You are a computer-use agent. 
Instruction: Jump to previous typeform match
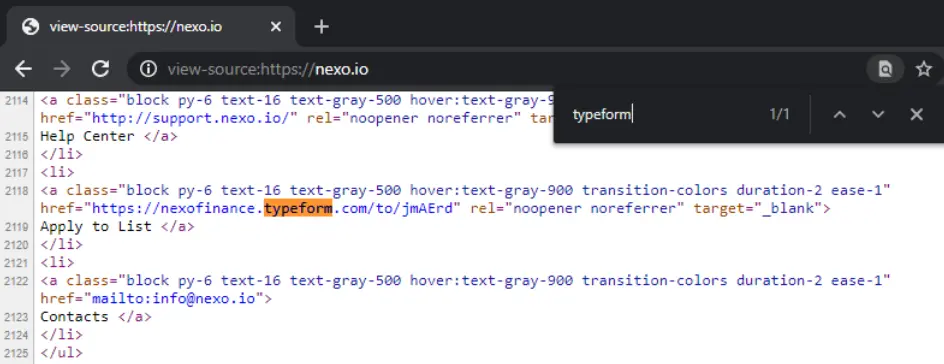839,114
